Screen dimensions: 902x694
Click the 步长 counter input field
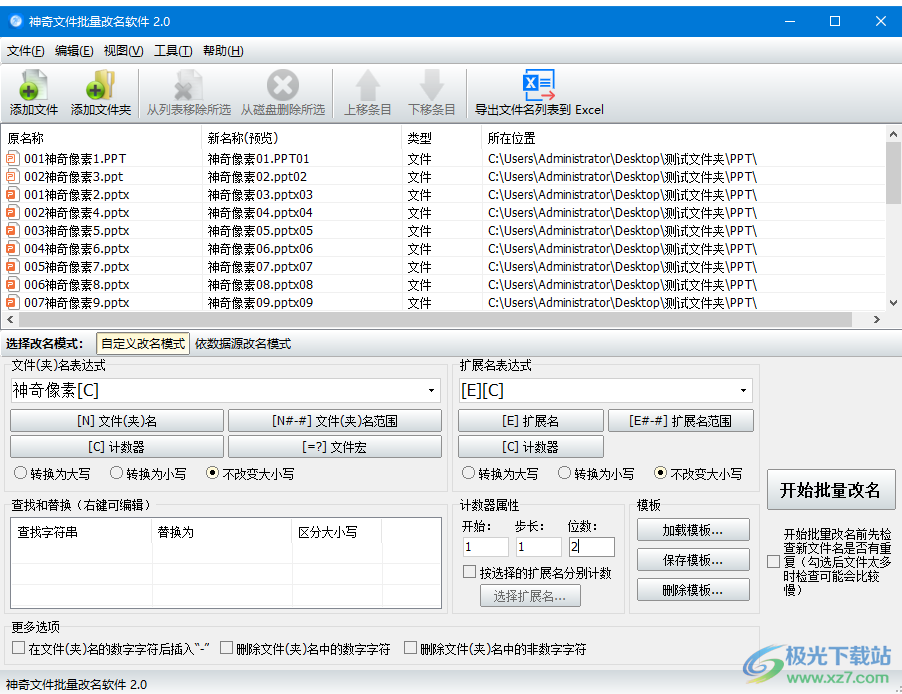click(x=538, y=546)
